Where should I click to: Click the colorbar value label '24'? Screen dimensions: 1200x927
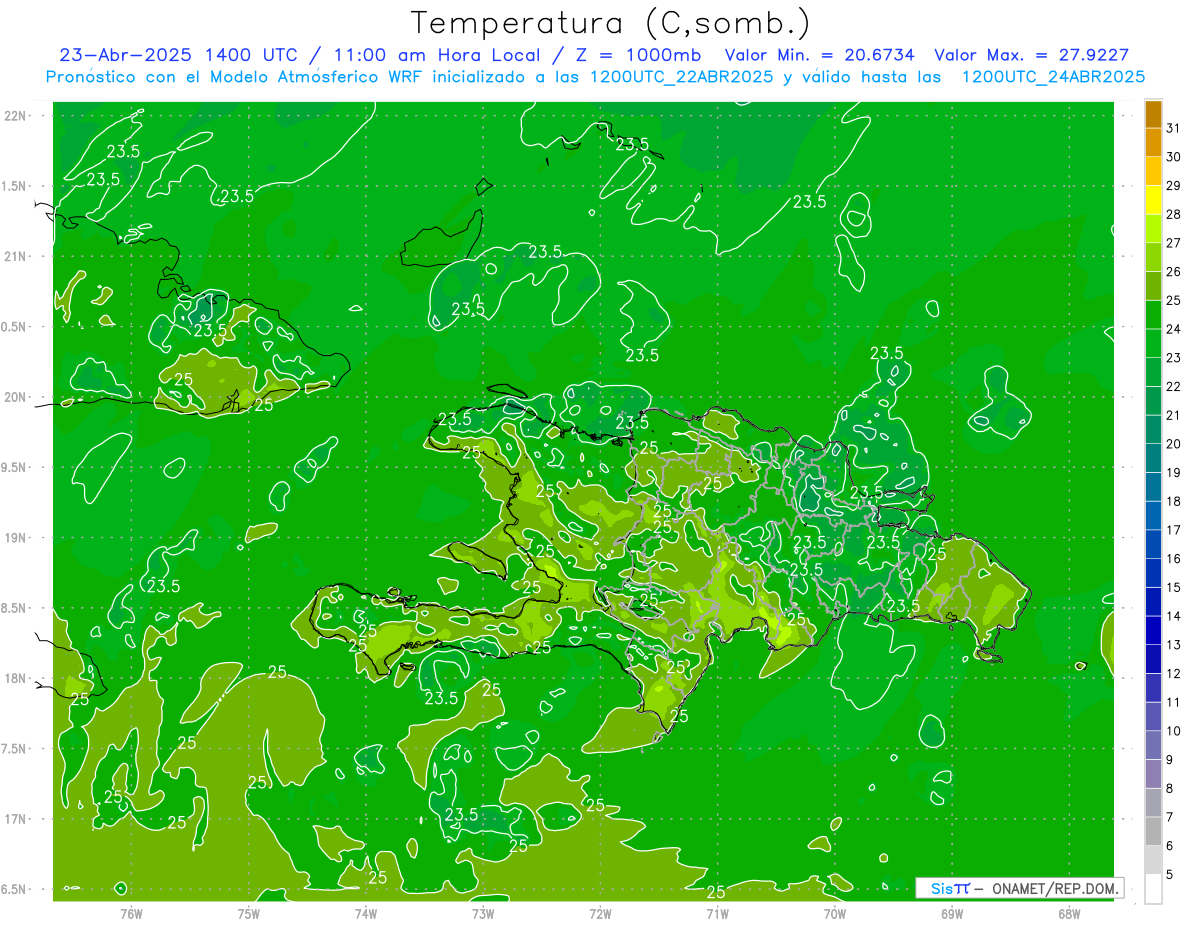[1174, 329]
